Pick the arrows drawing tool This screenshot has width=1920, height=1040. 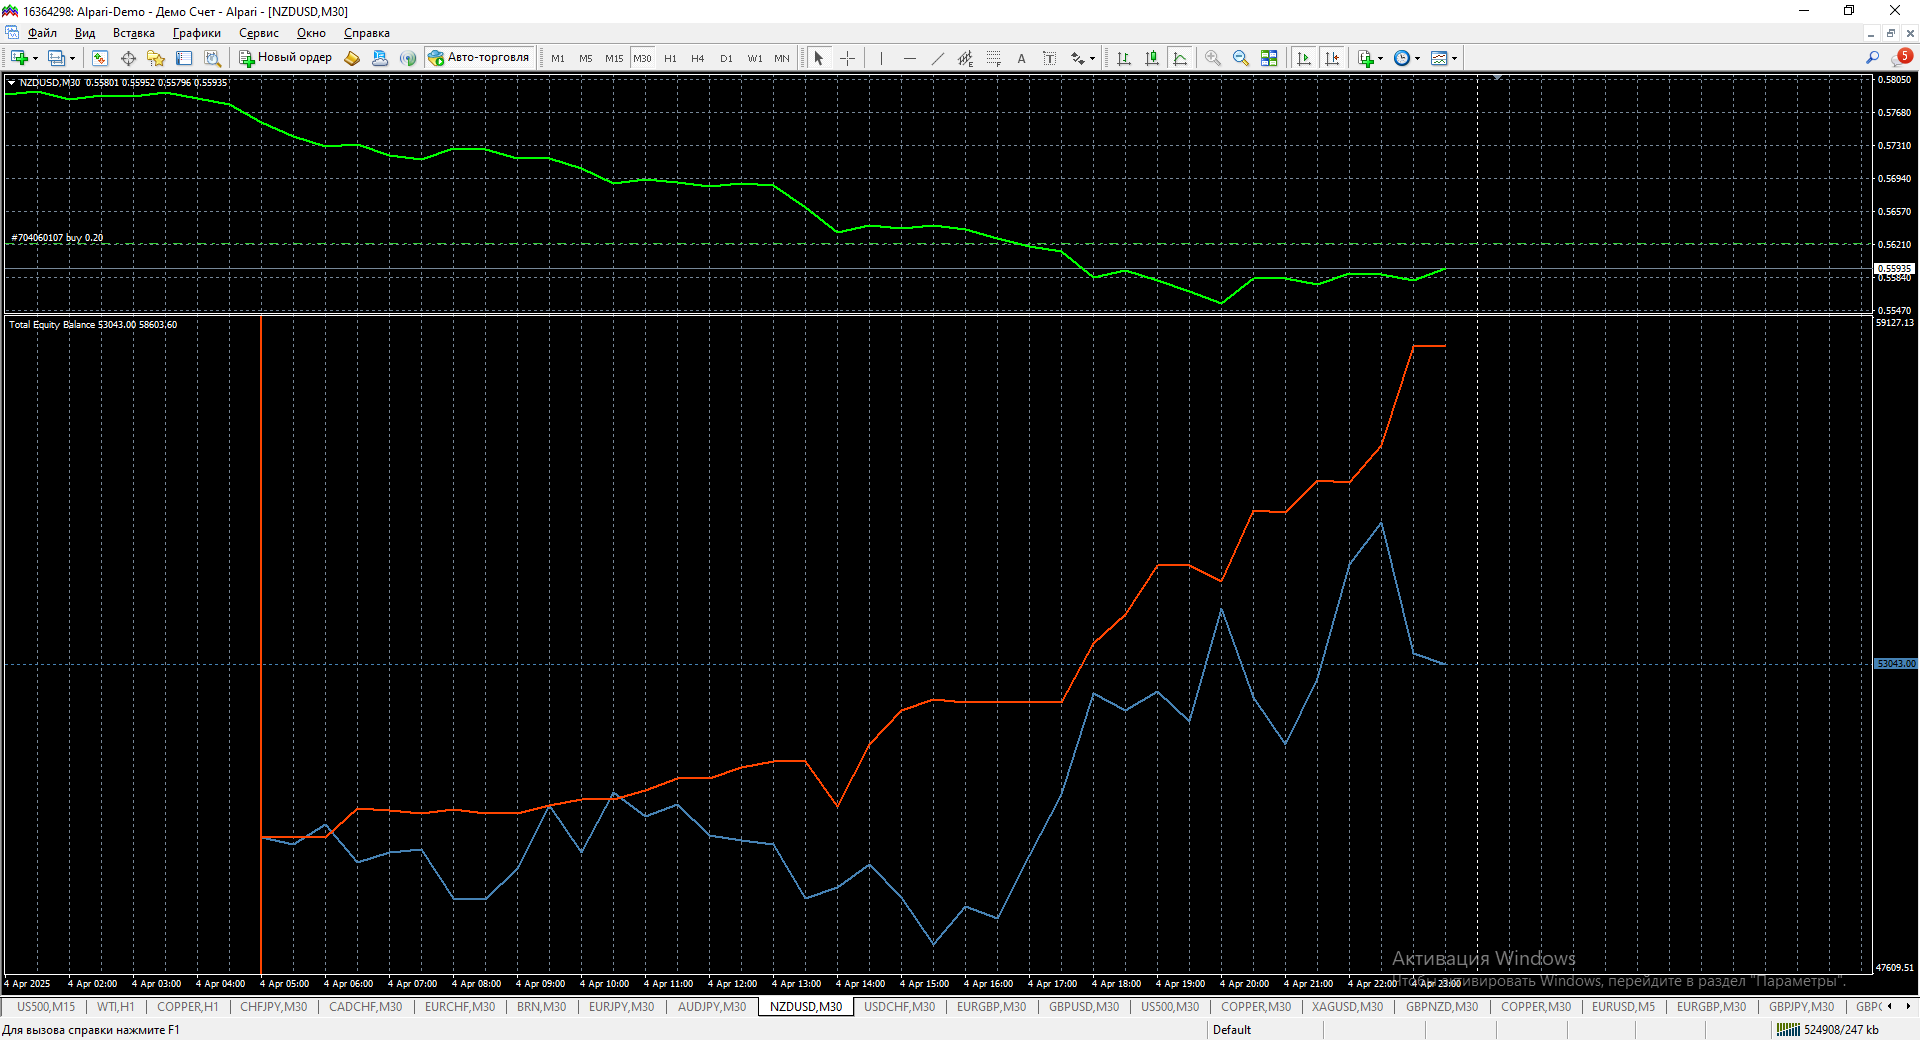click(1077, 58)
